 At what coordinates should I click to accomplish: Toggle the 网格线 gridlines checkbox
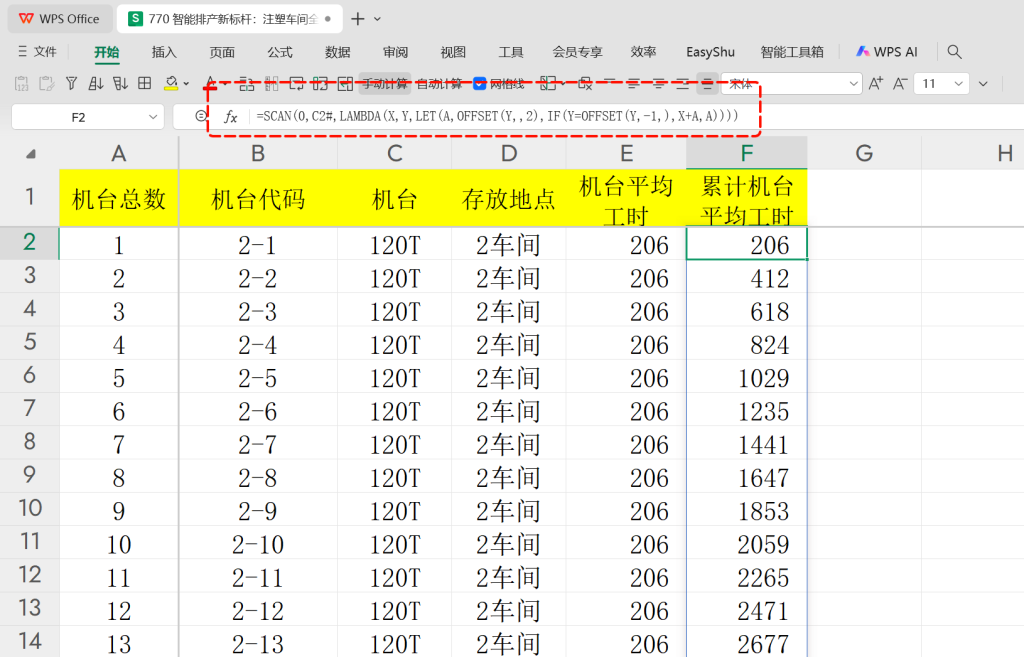(x=479, y=84)
